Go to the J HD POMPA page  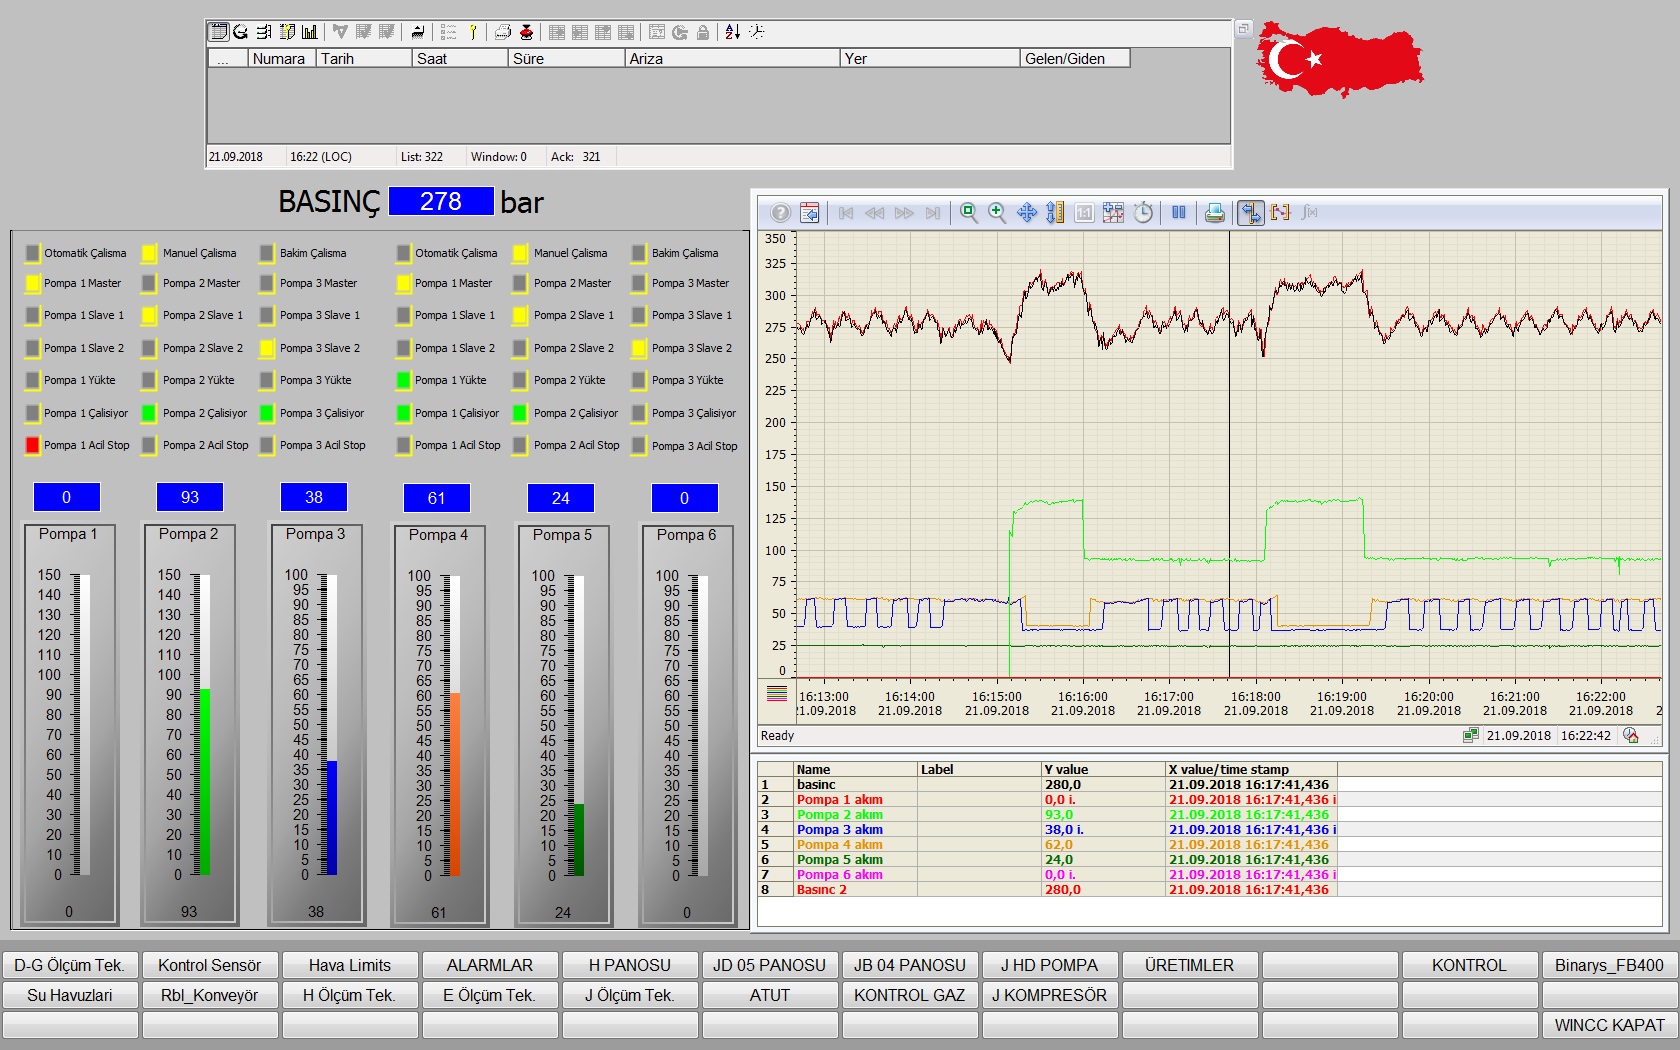pyautogui.click(x=1049, y=965)
